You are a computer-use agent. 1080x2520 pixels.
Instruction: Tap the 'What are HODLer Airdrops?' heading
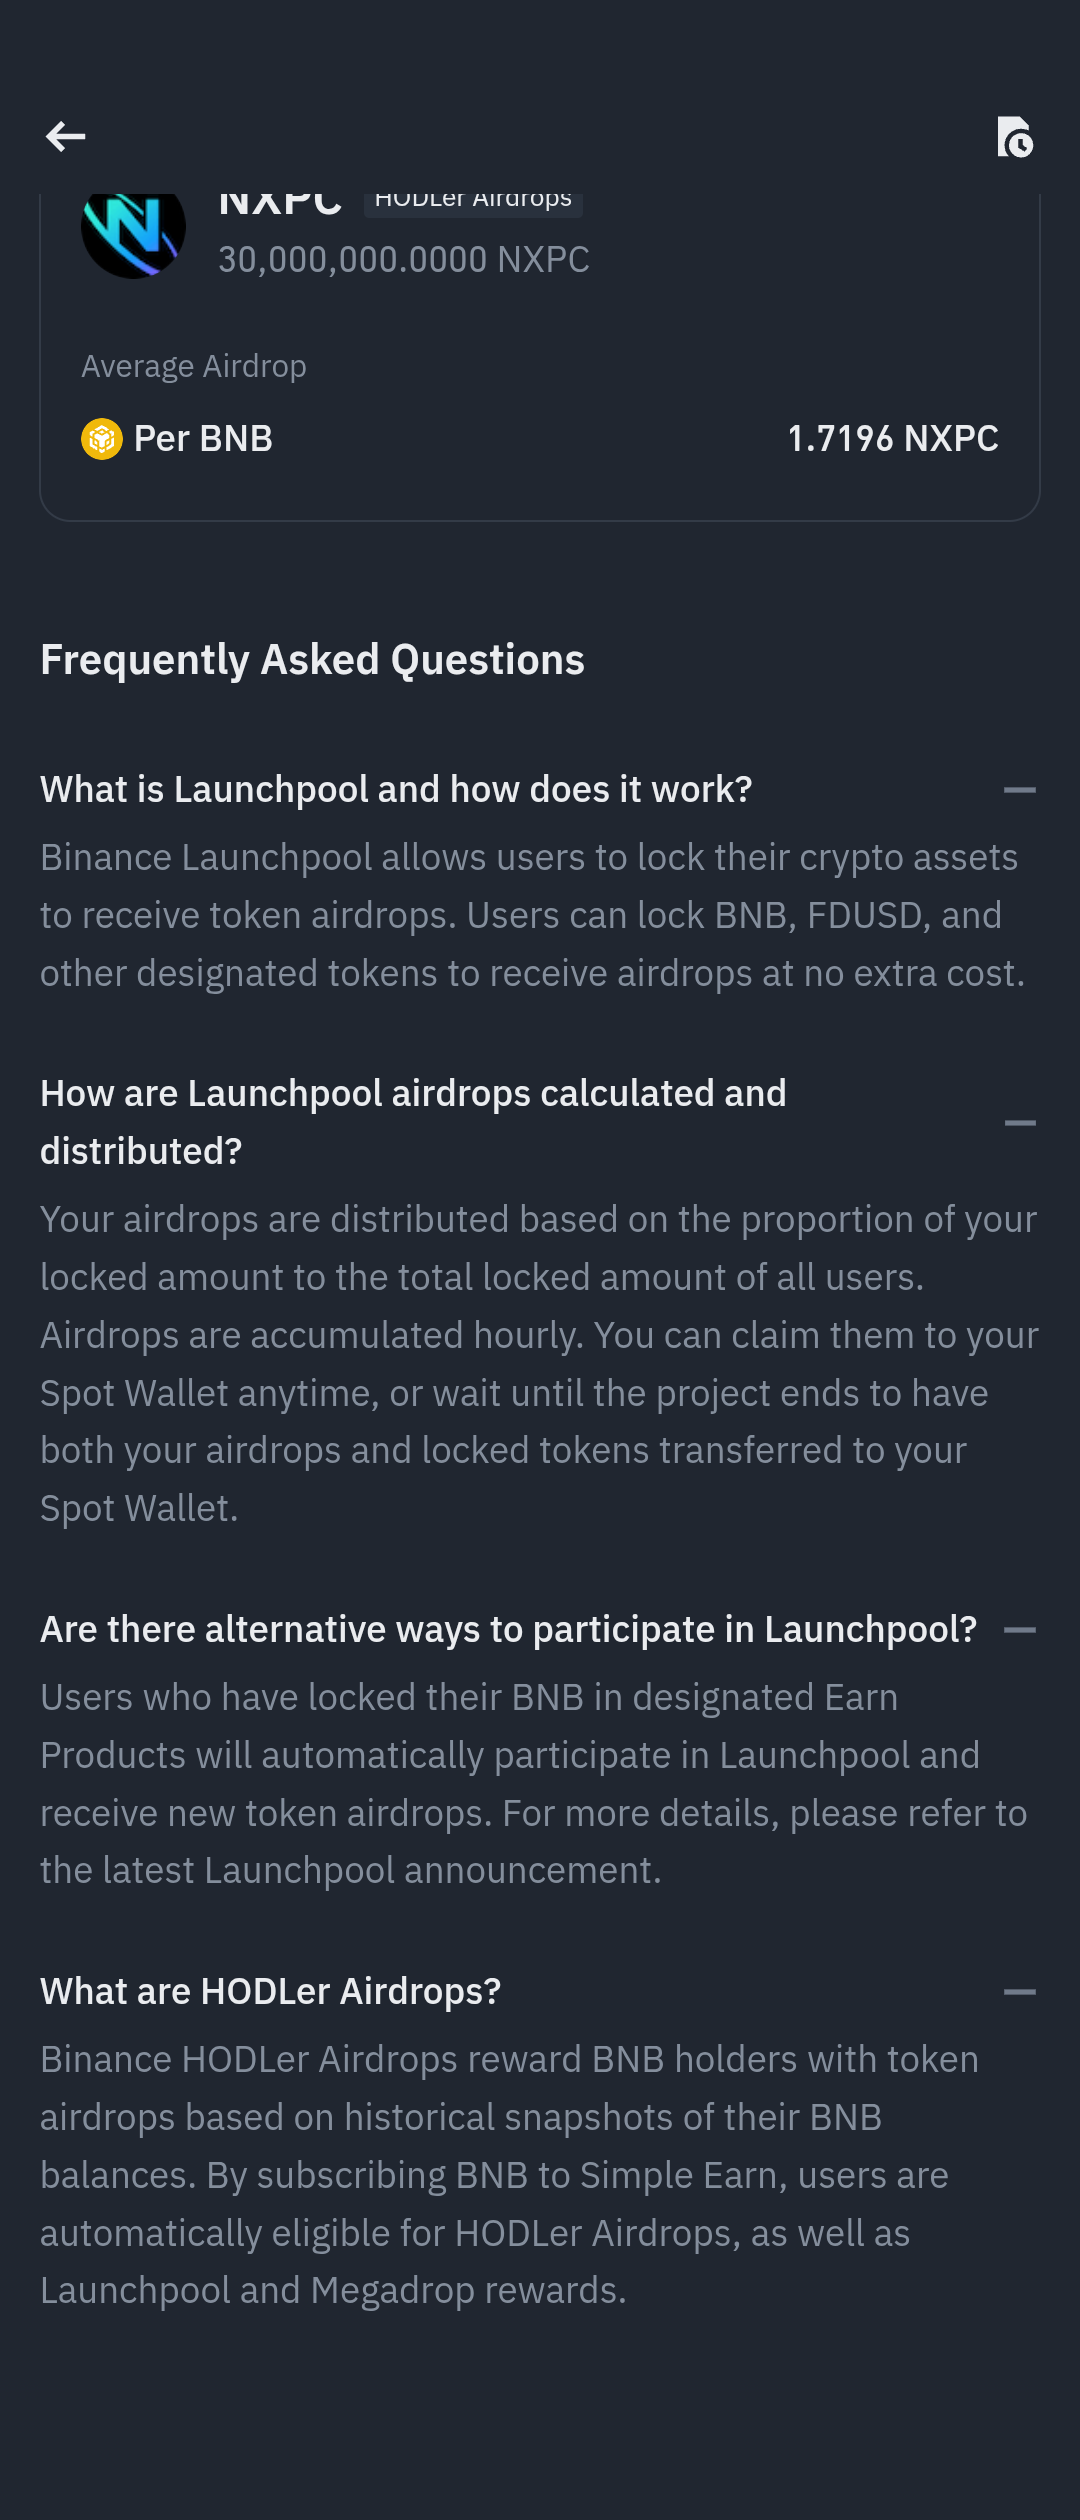pyautogui.click(x=270, y=1992)
